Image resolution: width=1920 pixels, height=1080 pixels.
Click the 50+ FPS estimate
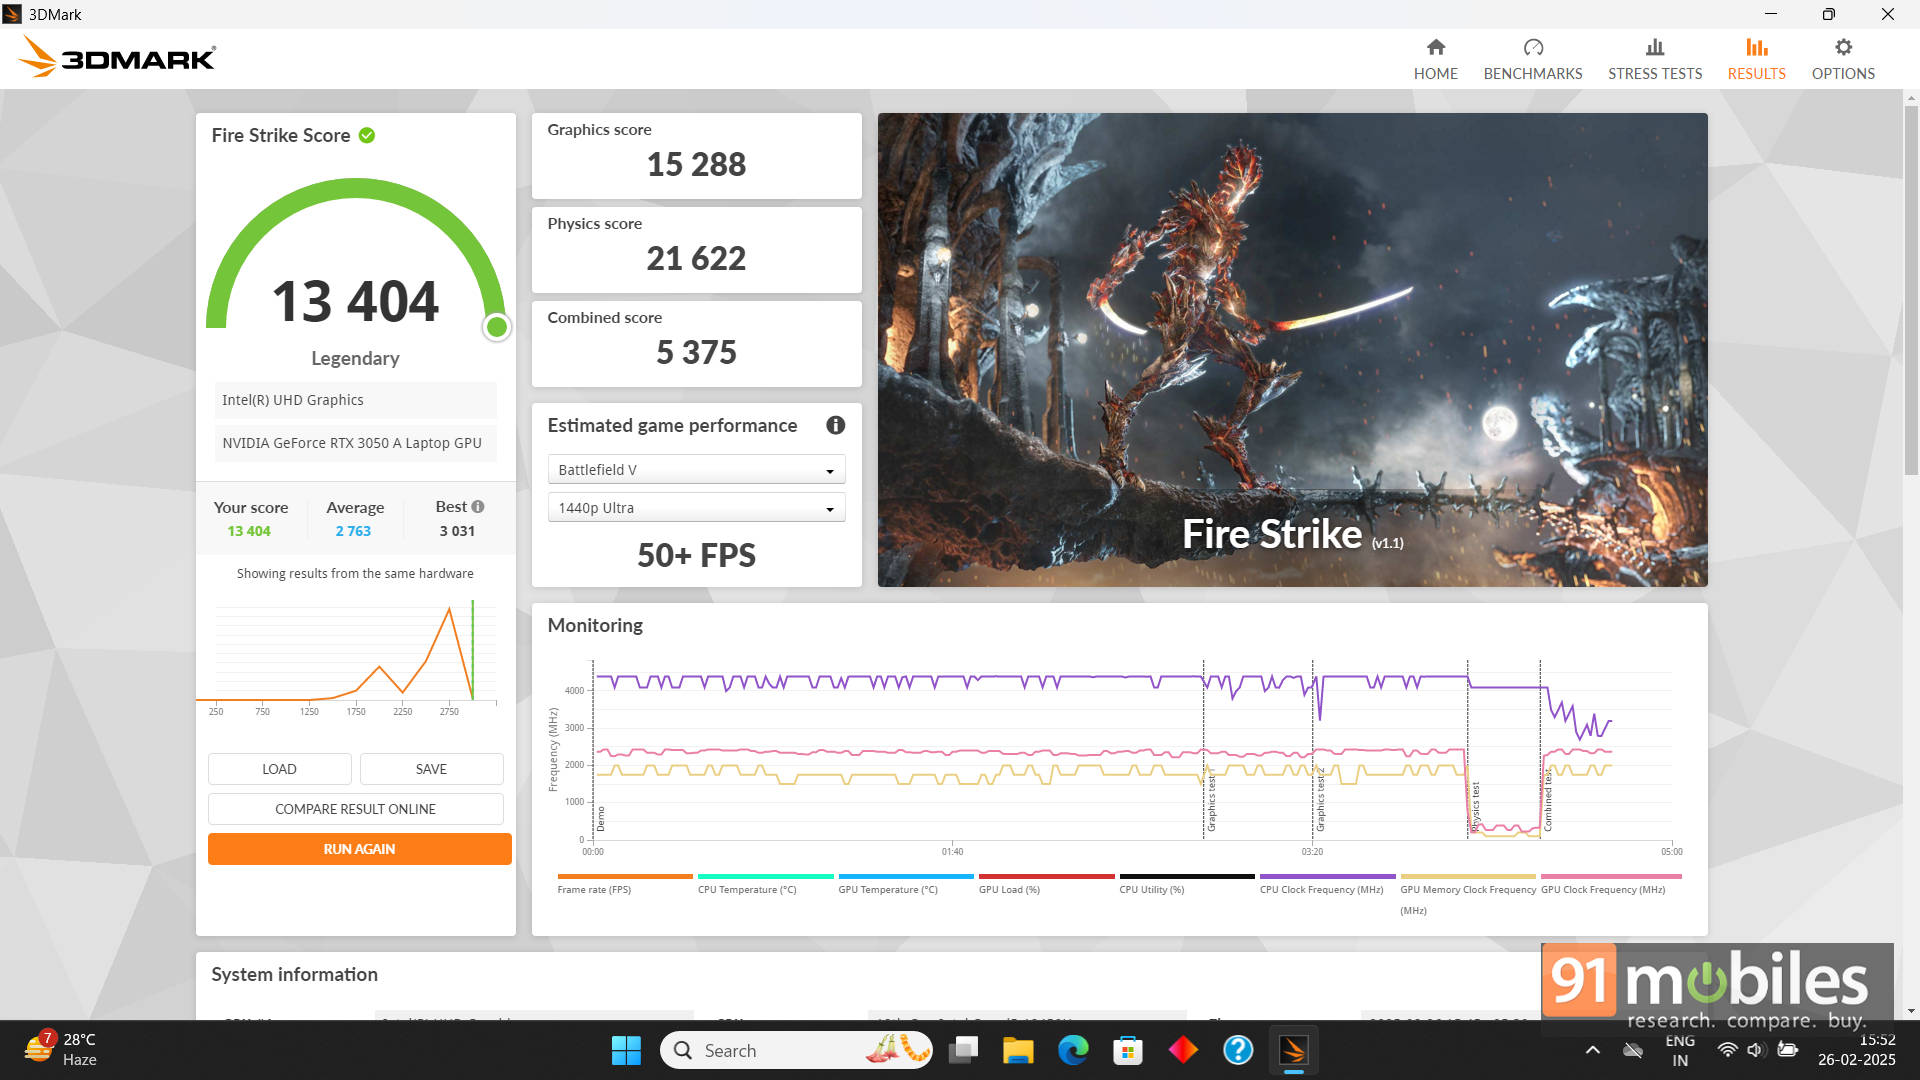point(696,555)
